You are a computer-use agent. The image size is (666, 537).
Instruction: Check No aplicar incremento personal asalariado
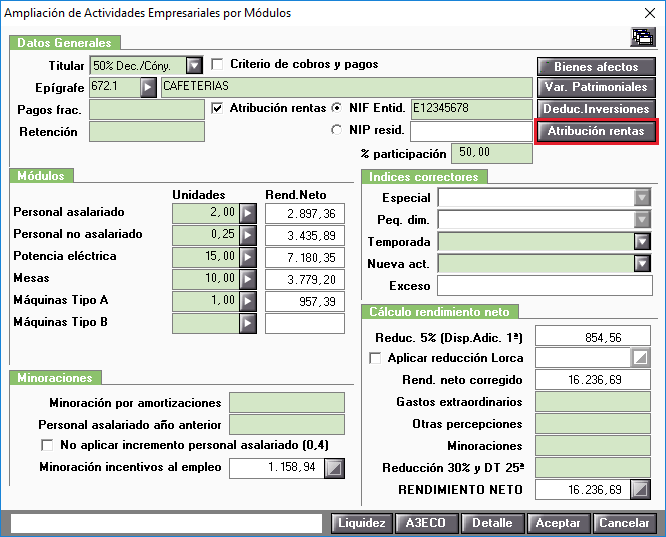tap(47, 445)
